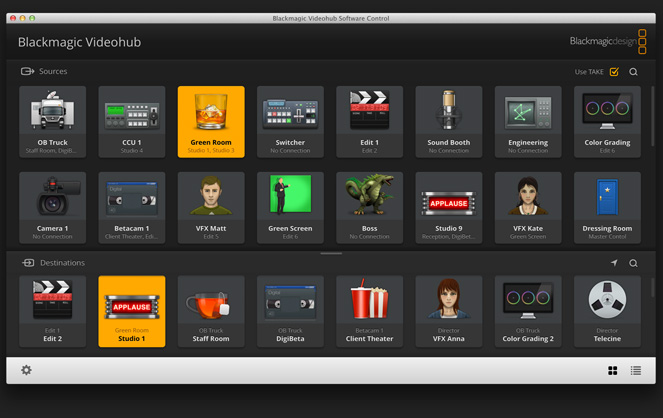Select the Color Grading source
This screenshot has width=663, height=418.
click(x=607, y=121)
